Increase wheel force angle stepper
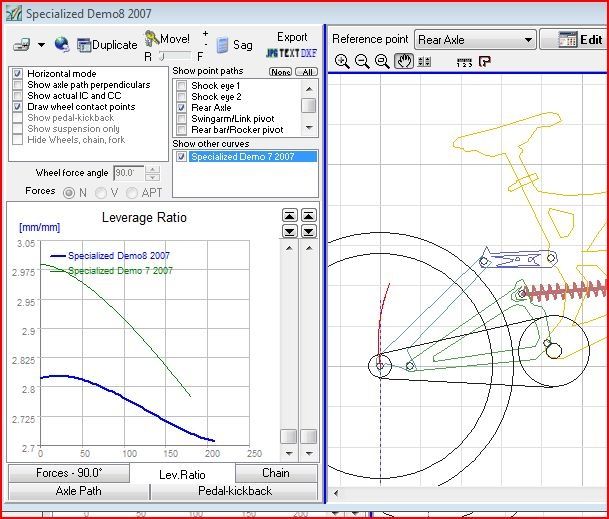Viewport: 609px width, 519px height. [x=153, y=169]
